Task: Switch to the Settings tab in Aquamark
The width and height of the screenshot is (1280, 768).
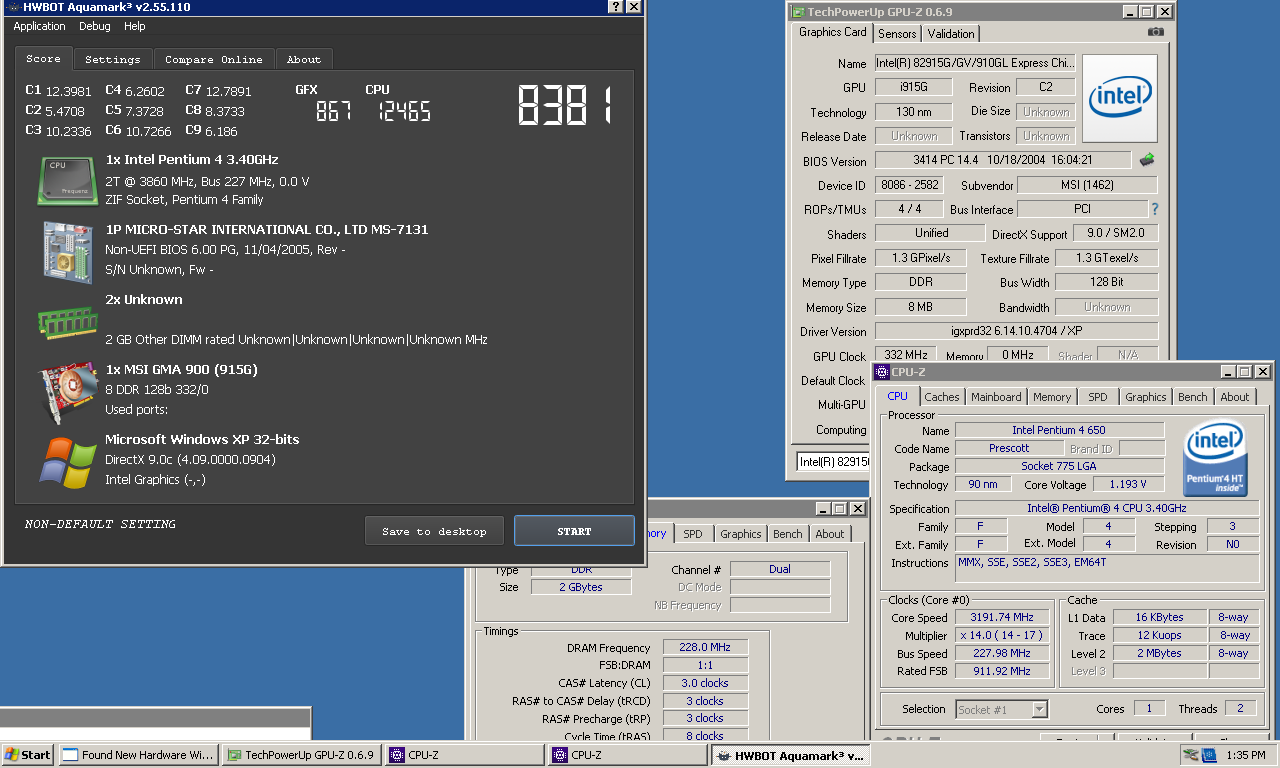Action: [112, 60]
